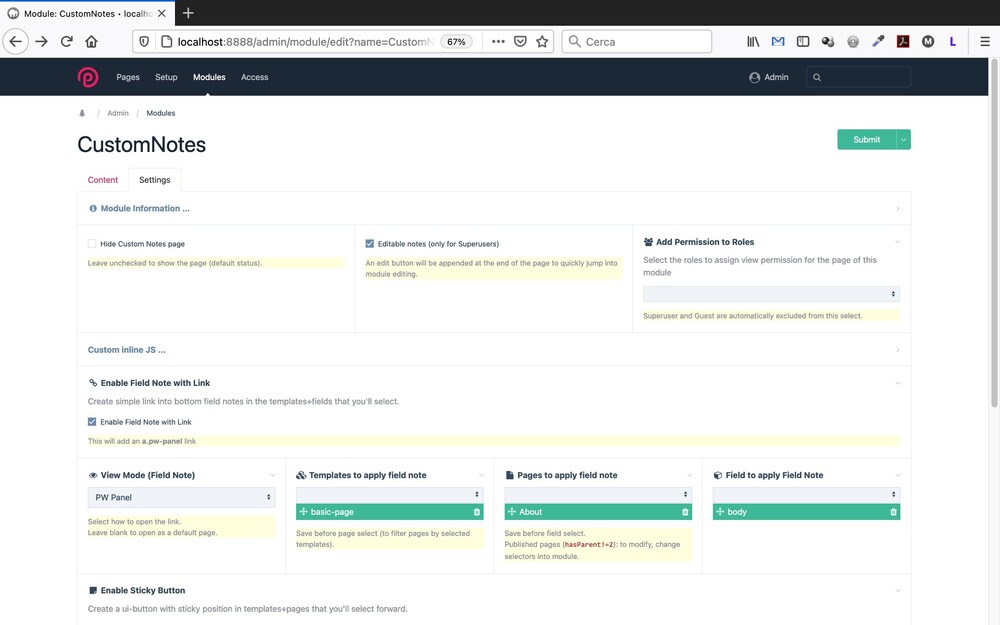
Task: Click trash icon on body field
Action: [x=893, y=512]
